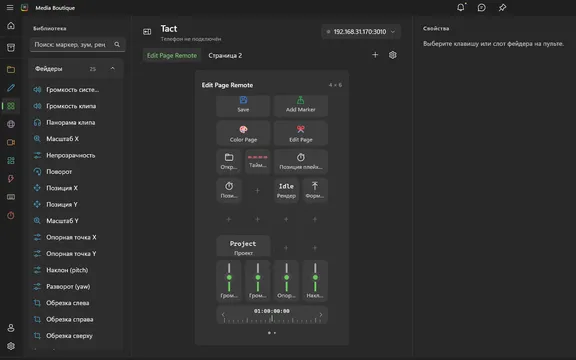The height and width of the screenshot is (360, 576).
Task: Select Обрезка справа fader
Action: 75,319
